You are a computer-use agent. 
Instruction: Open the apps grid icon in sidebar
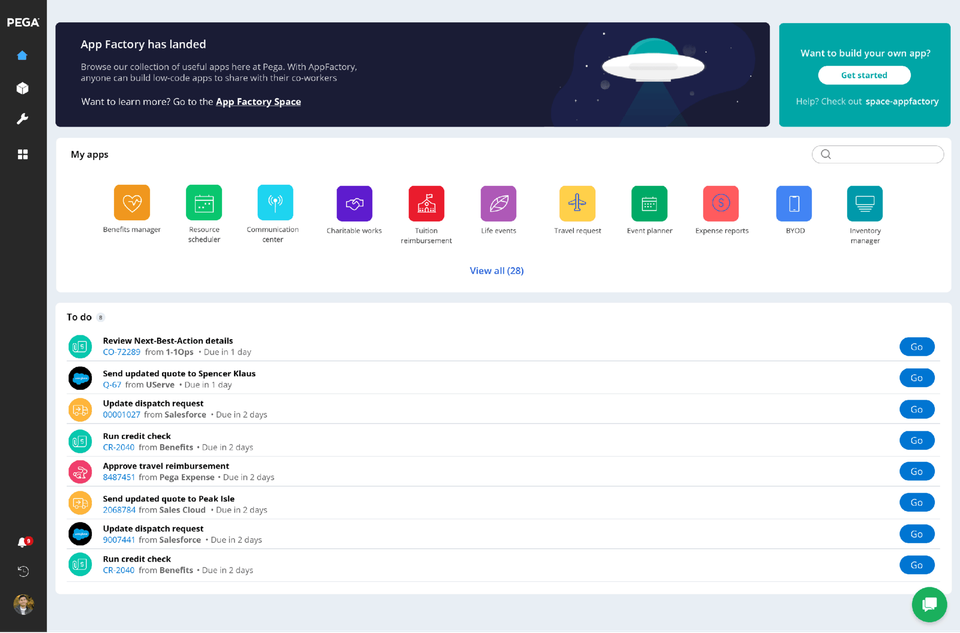[21, 153]
